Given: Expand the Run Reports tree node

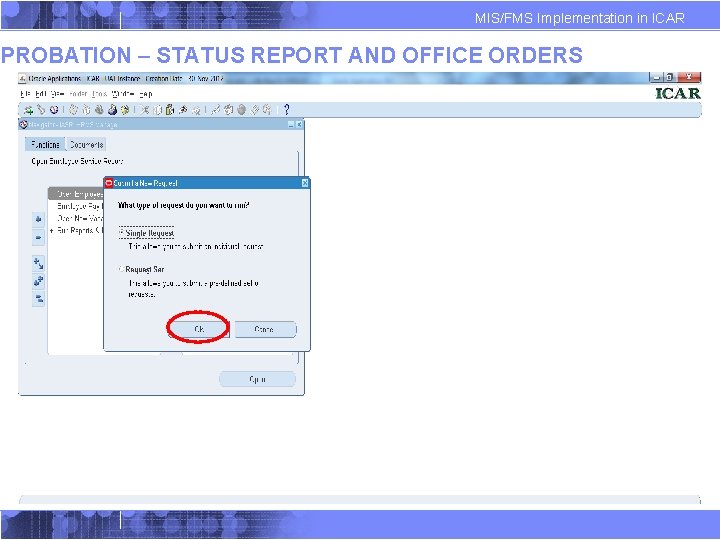Looking at the screenshot, I should click(x=51, y=231).
